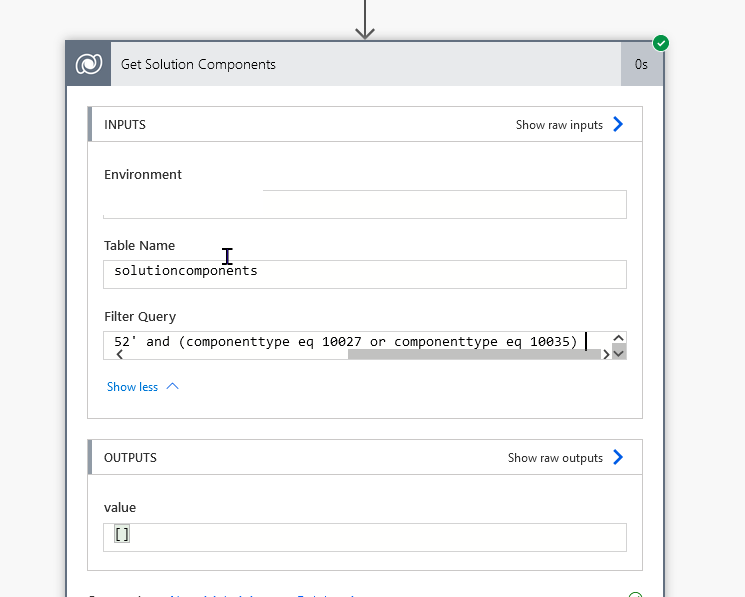This screenshot has width=745, height=597.
Task: Click the Filter Query scroll-left arrow
Action: (x=120, y=354)
